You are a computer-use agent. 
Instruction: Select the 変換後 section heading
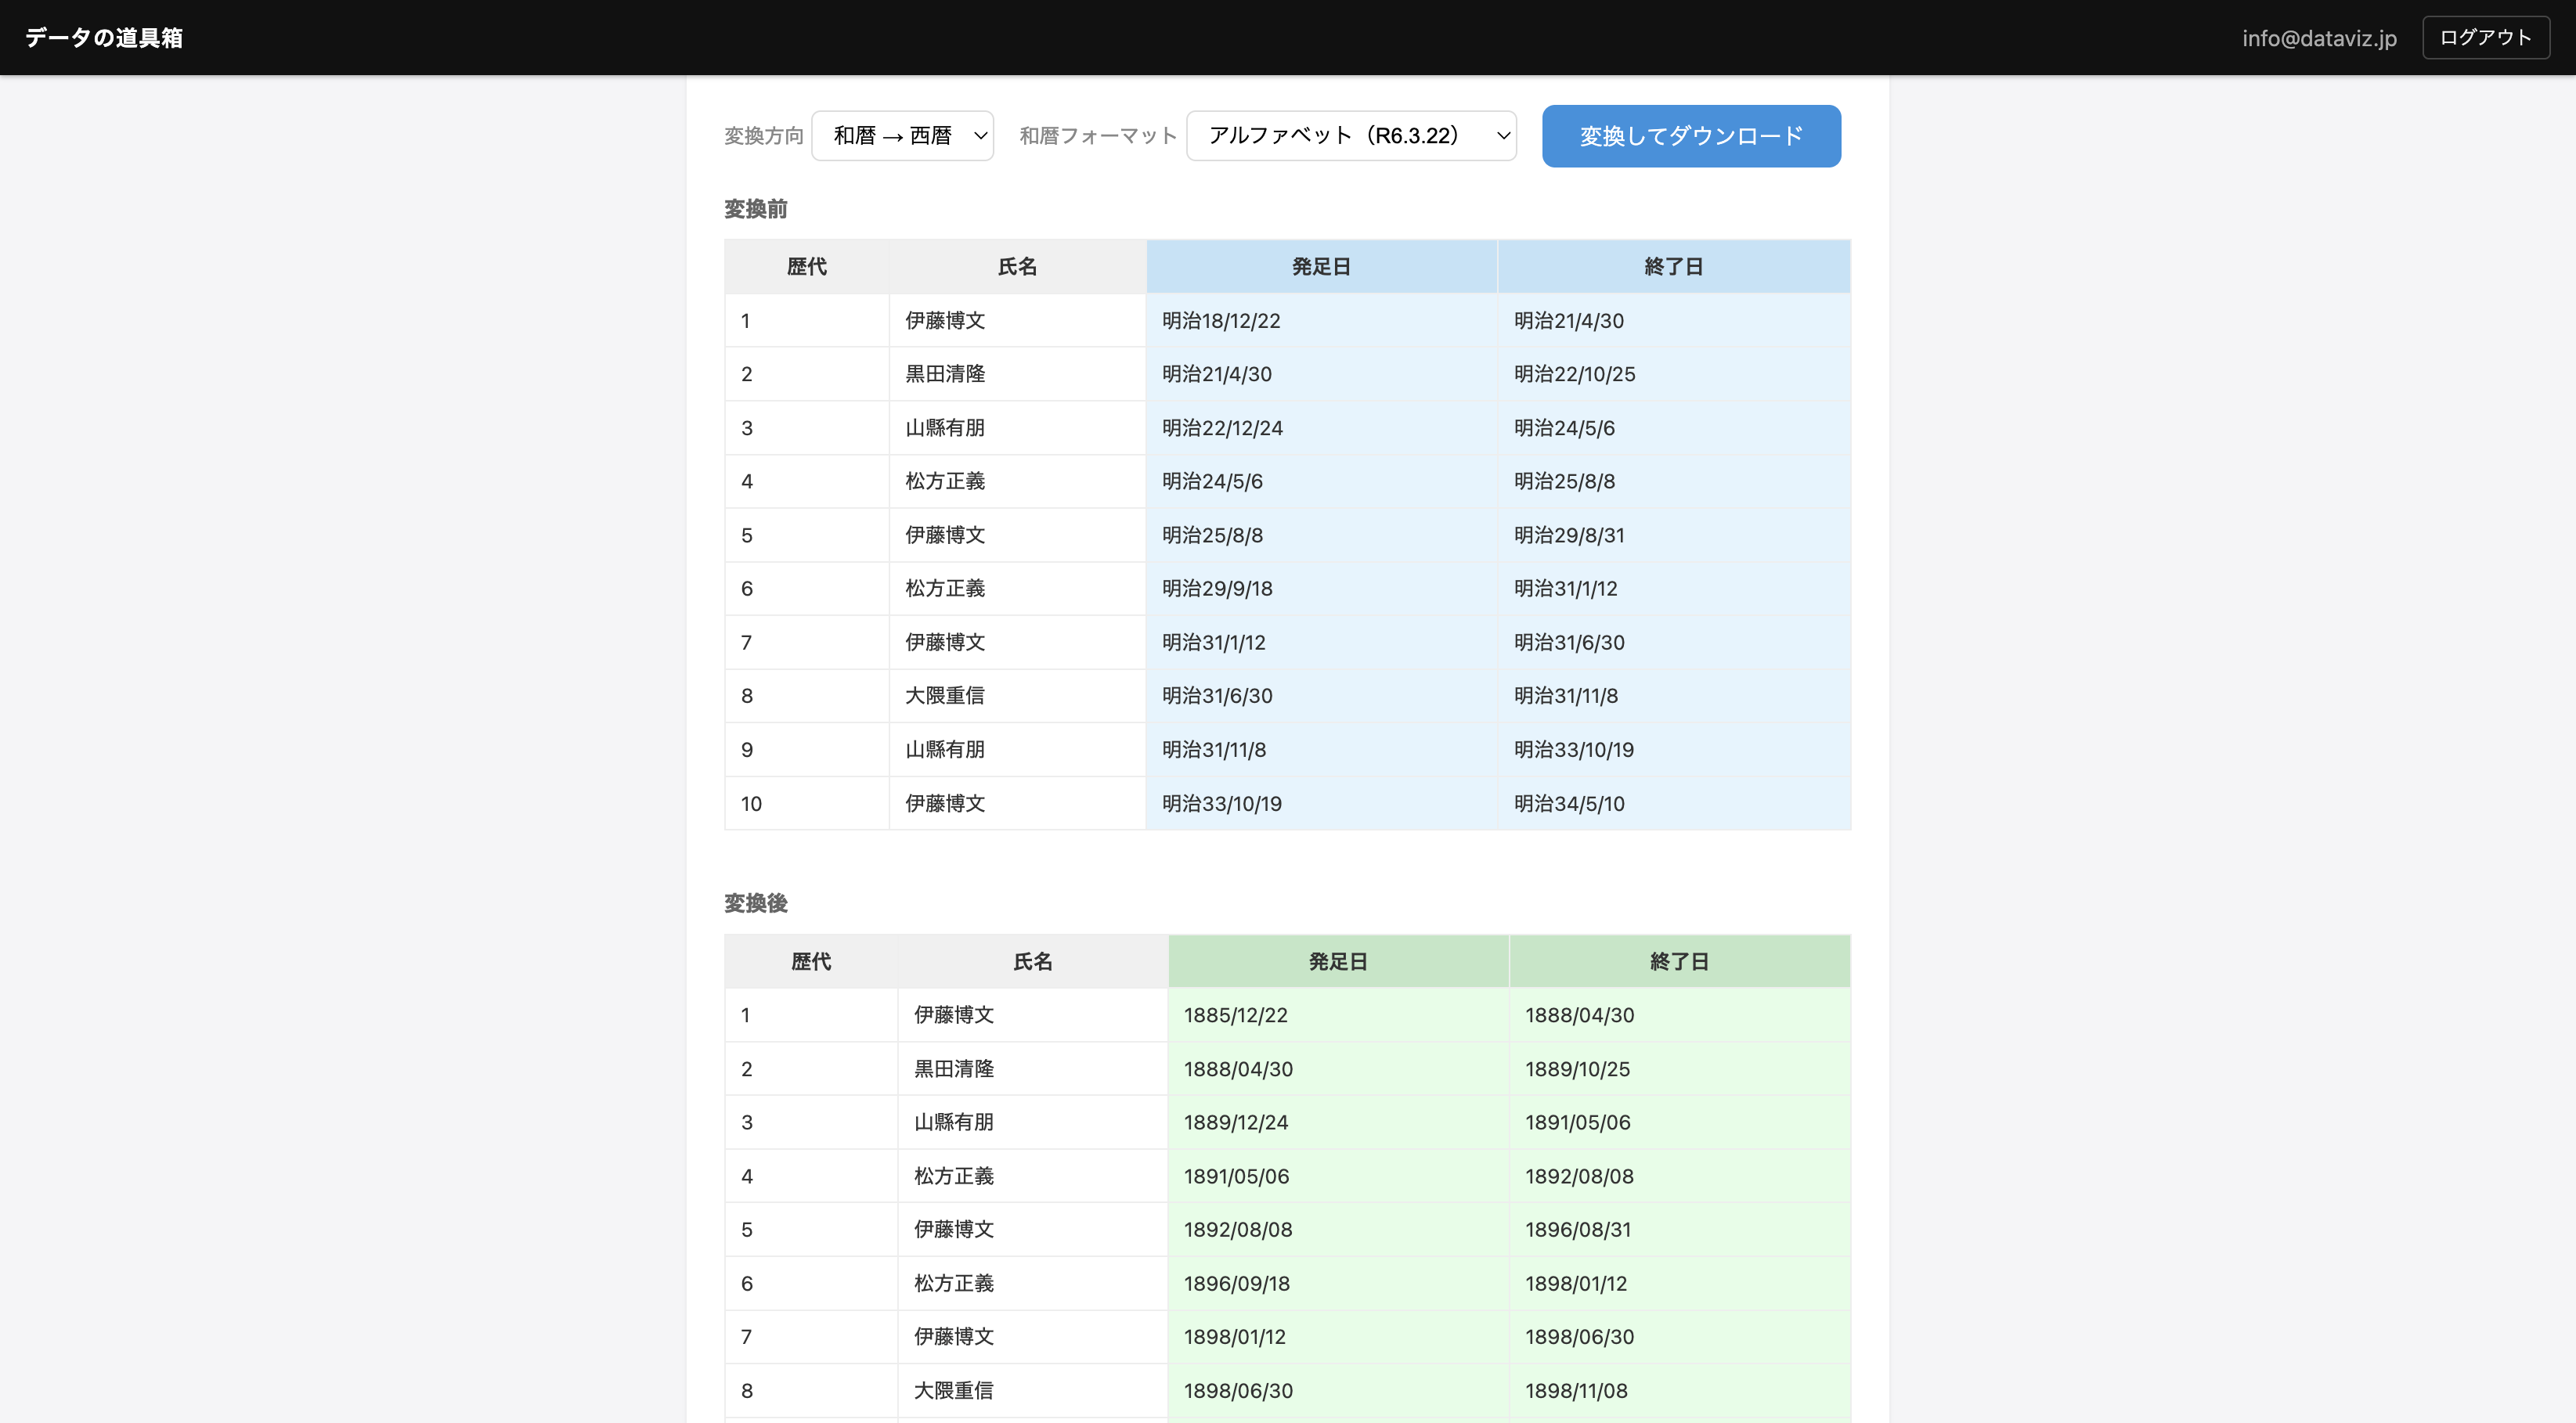pos(755,903)
